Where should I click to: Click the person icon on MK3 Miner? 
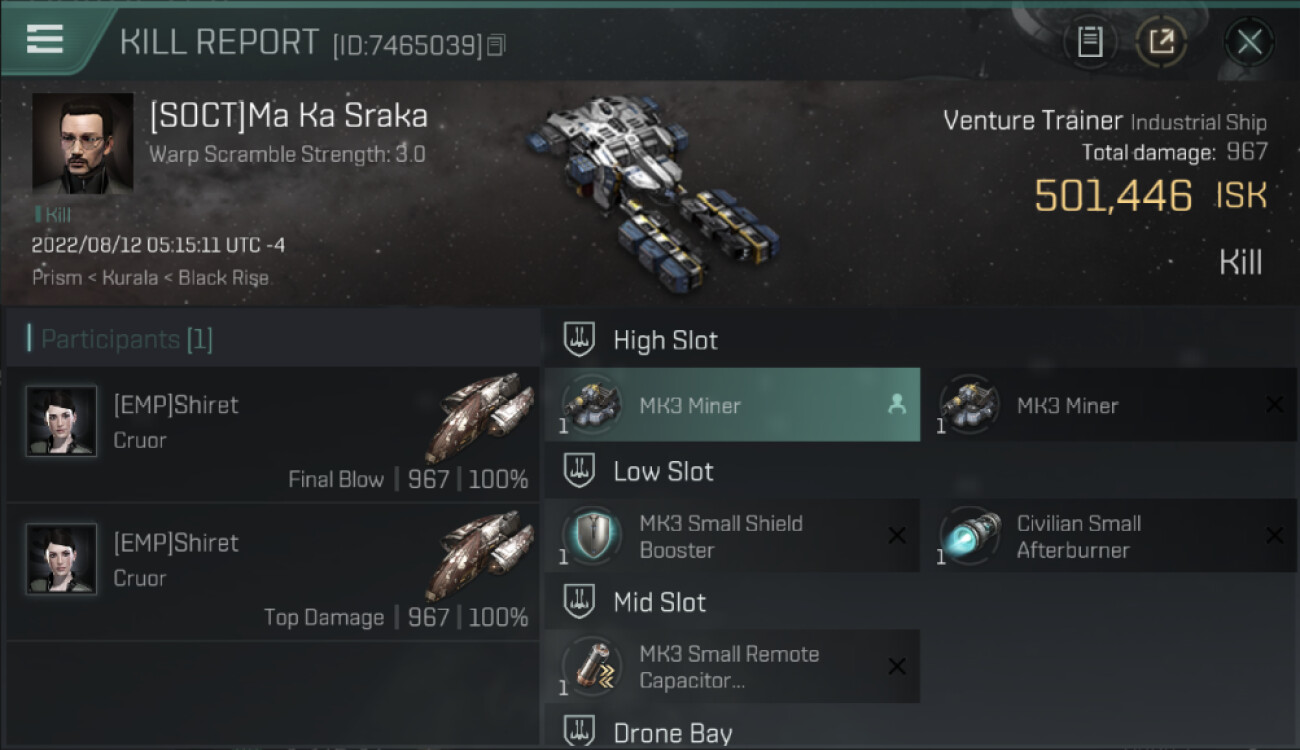(x=897, y=405)
